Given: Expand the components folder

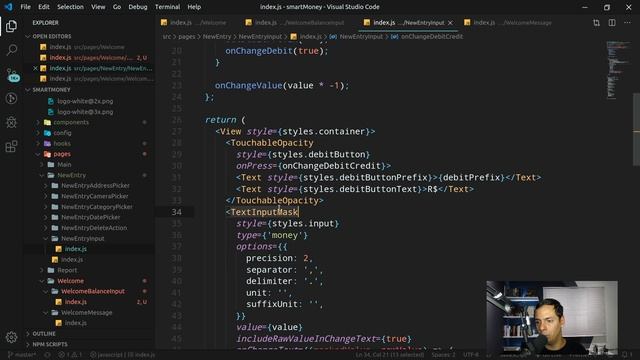Looking at the screenshot, I should pyautogui.click(x=71, y=122).
